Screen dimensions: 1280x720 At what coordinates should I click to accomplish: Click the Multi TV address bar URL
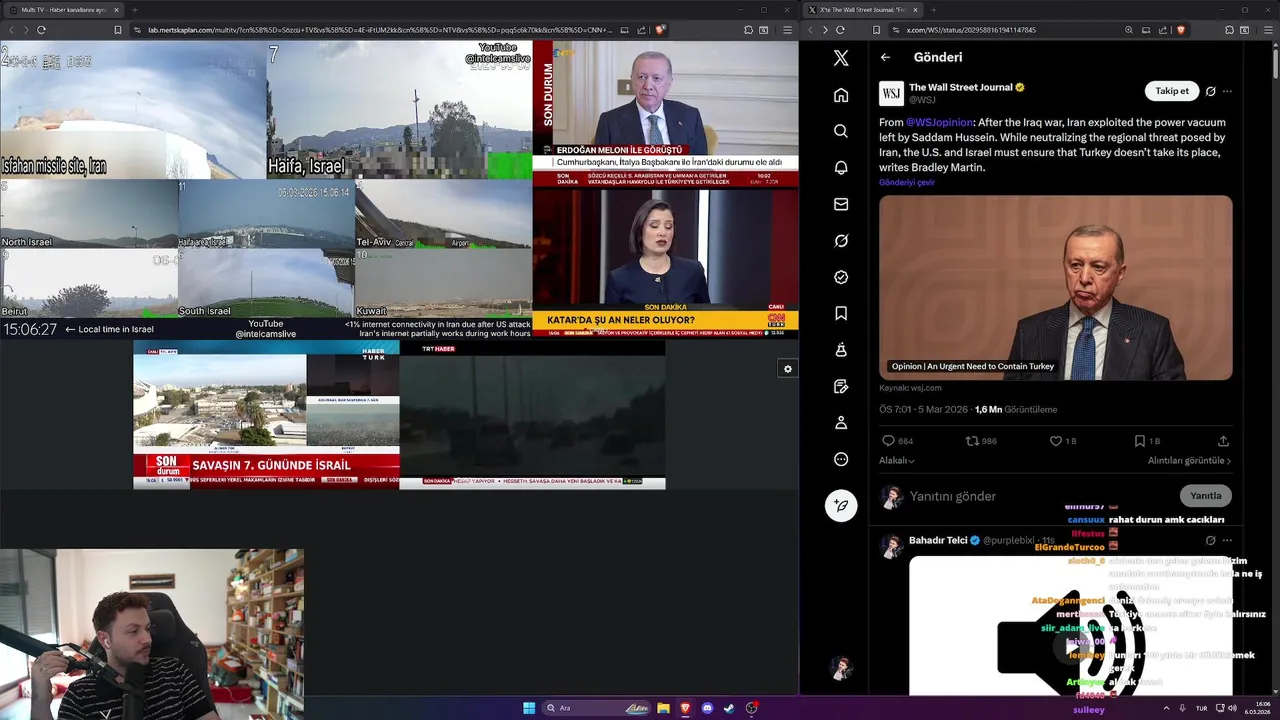coord(380,30)
